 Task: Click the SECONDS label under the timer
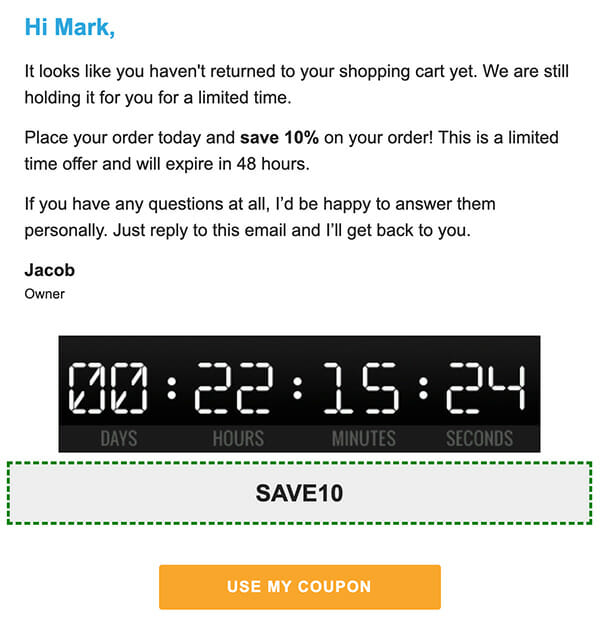coord(480,438)
